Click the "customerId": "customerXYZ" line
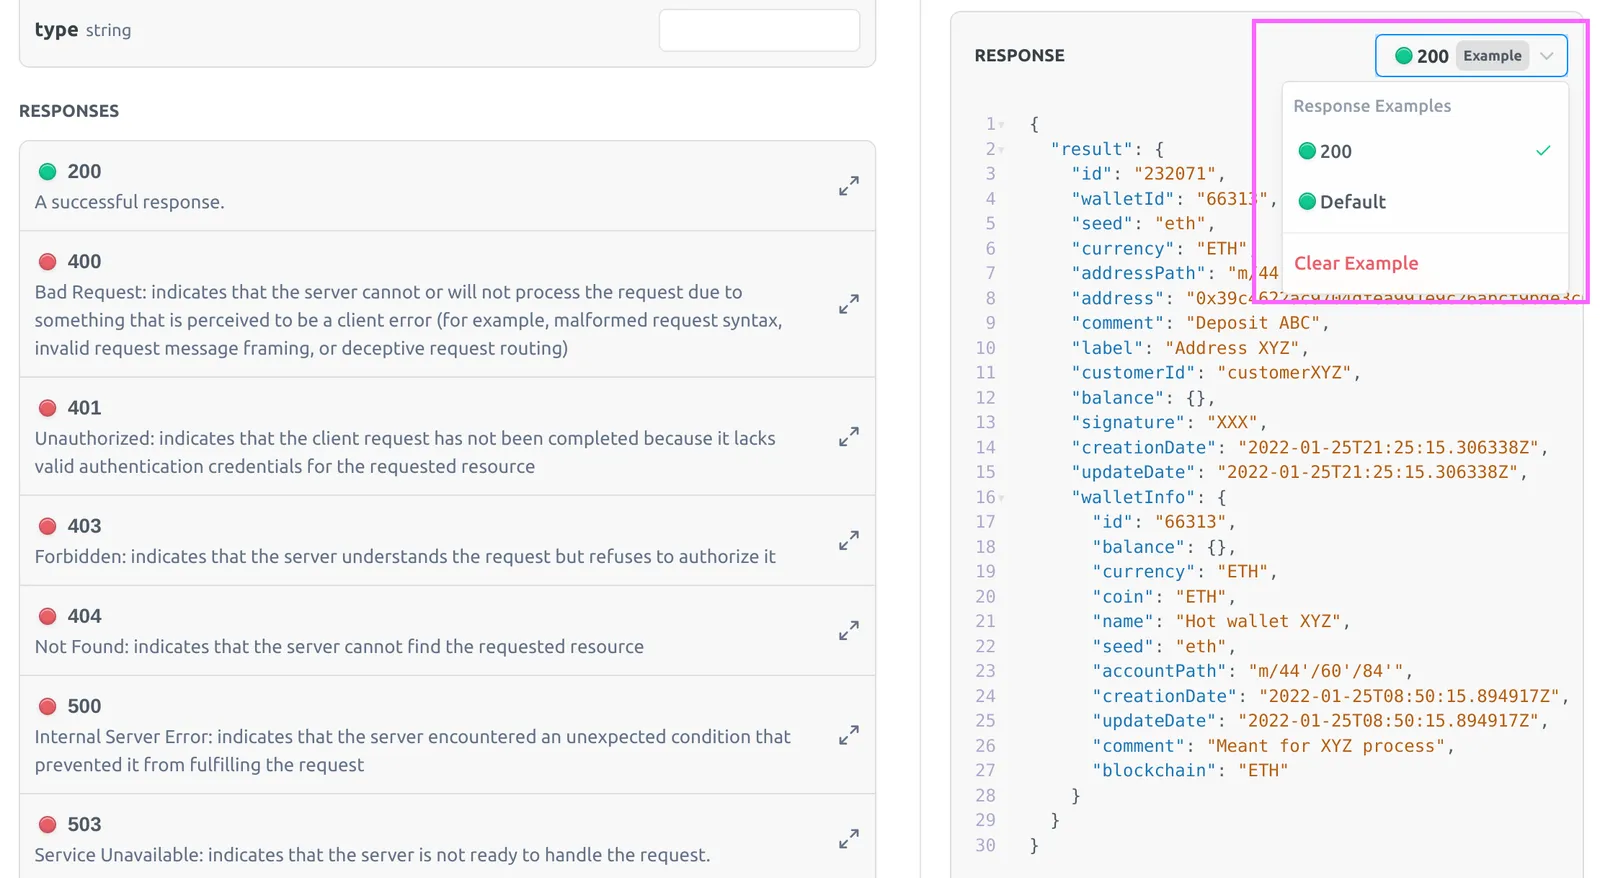 (1216, 373)
